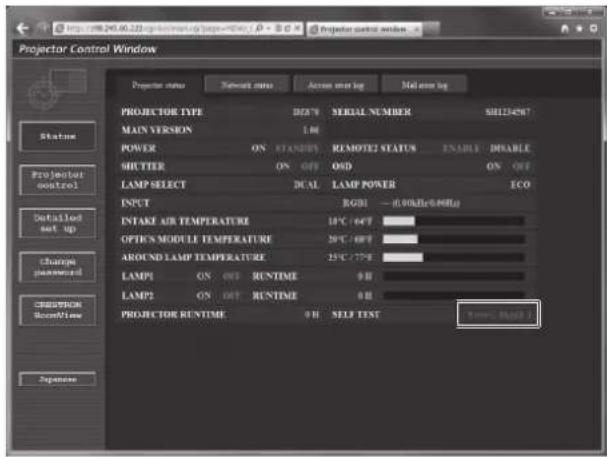Open the CRESTRON RoomView sidebar button
Screen dimensions: 607x457
58,310
